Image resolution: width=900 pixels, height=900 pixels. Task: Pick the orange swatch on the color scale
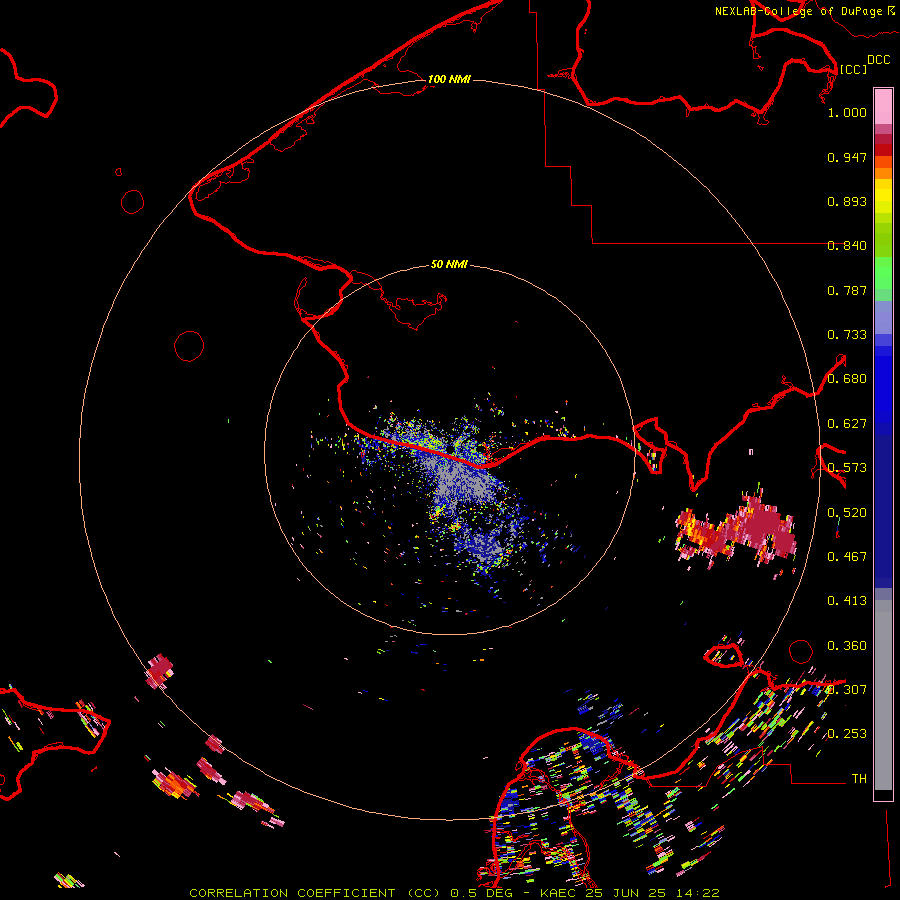[883, 173]
